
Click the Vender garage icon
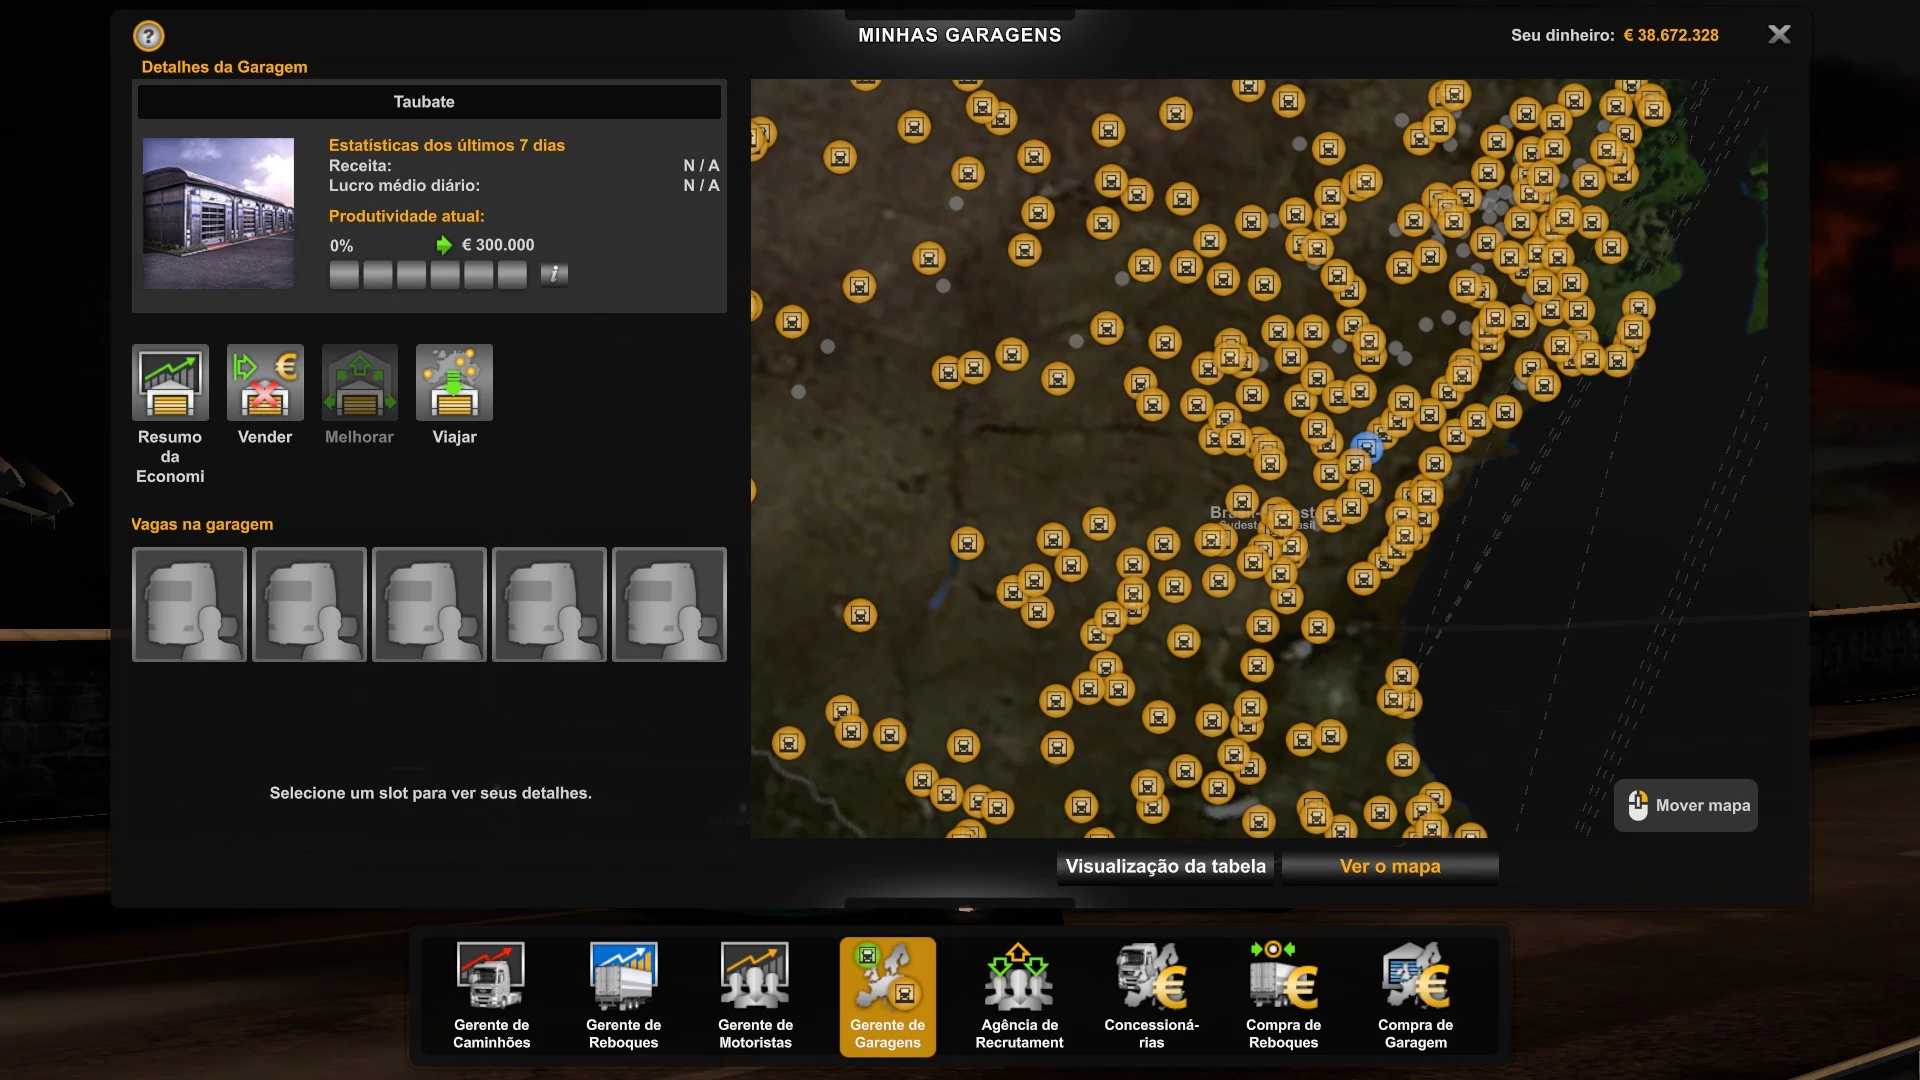(x=265, y=383)
